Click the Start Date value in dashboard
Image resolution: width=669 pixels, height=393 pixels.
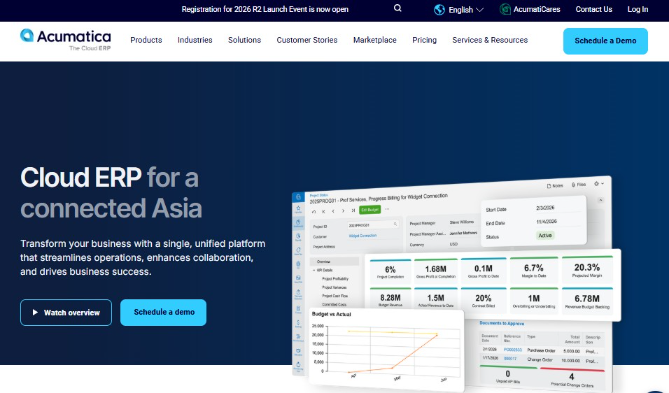point(545,208)
